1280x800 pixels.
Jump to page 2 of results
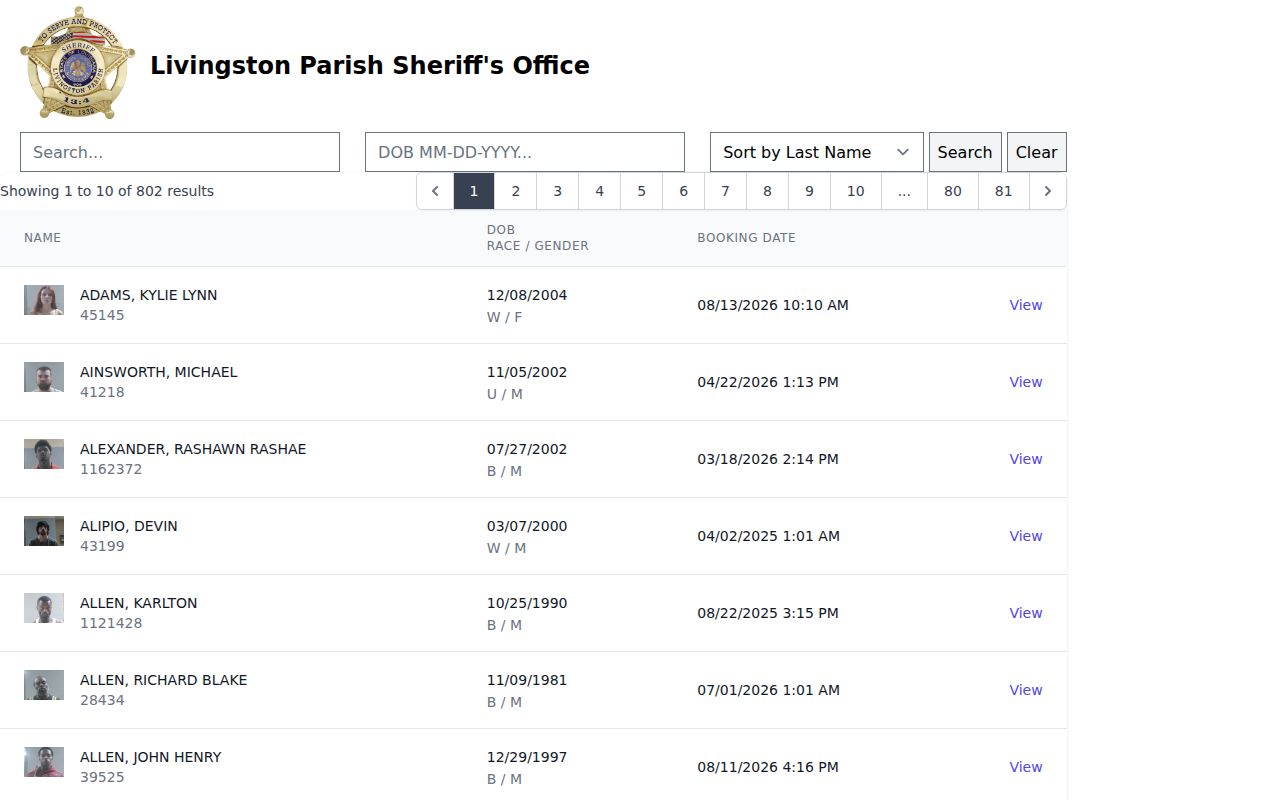516,191
